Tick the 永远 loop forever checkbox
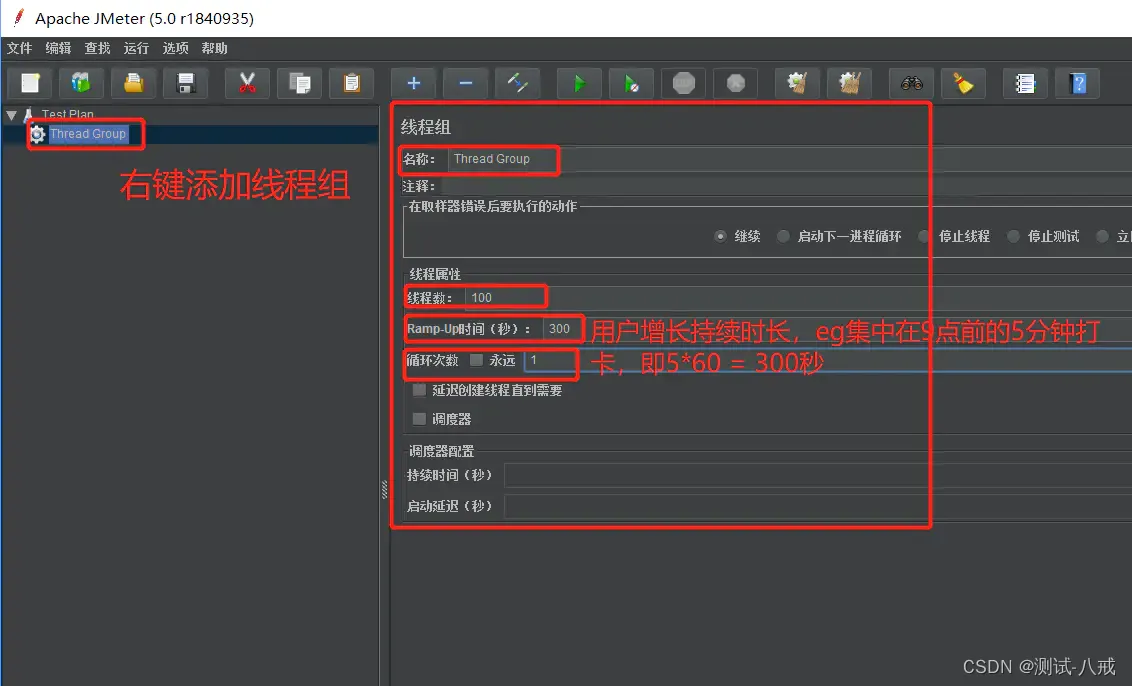 pyautogui.click(x=476, y=360)
